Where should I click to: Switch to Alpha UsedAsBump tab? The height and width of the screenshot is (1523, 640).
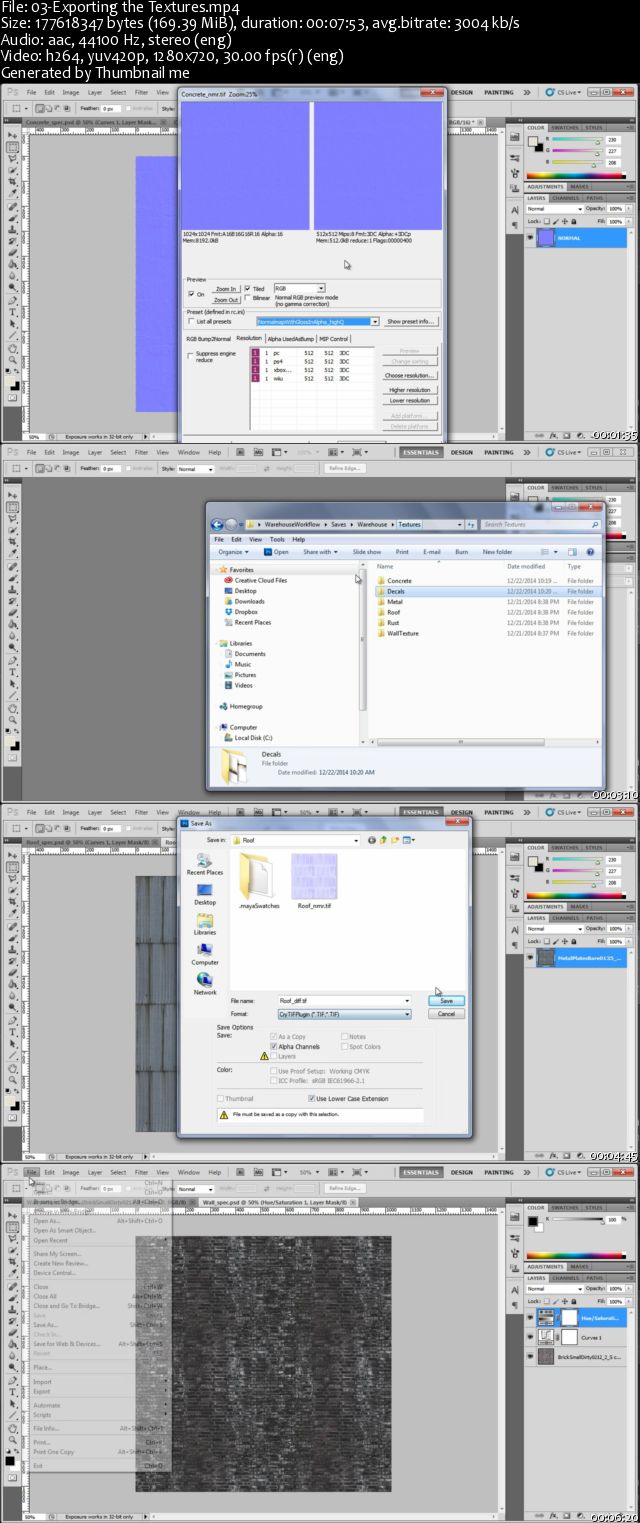290,339
